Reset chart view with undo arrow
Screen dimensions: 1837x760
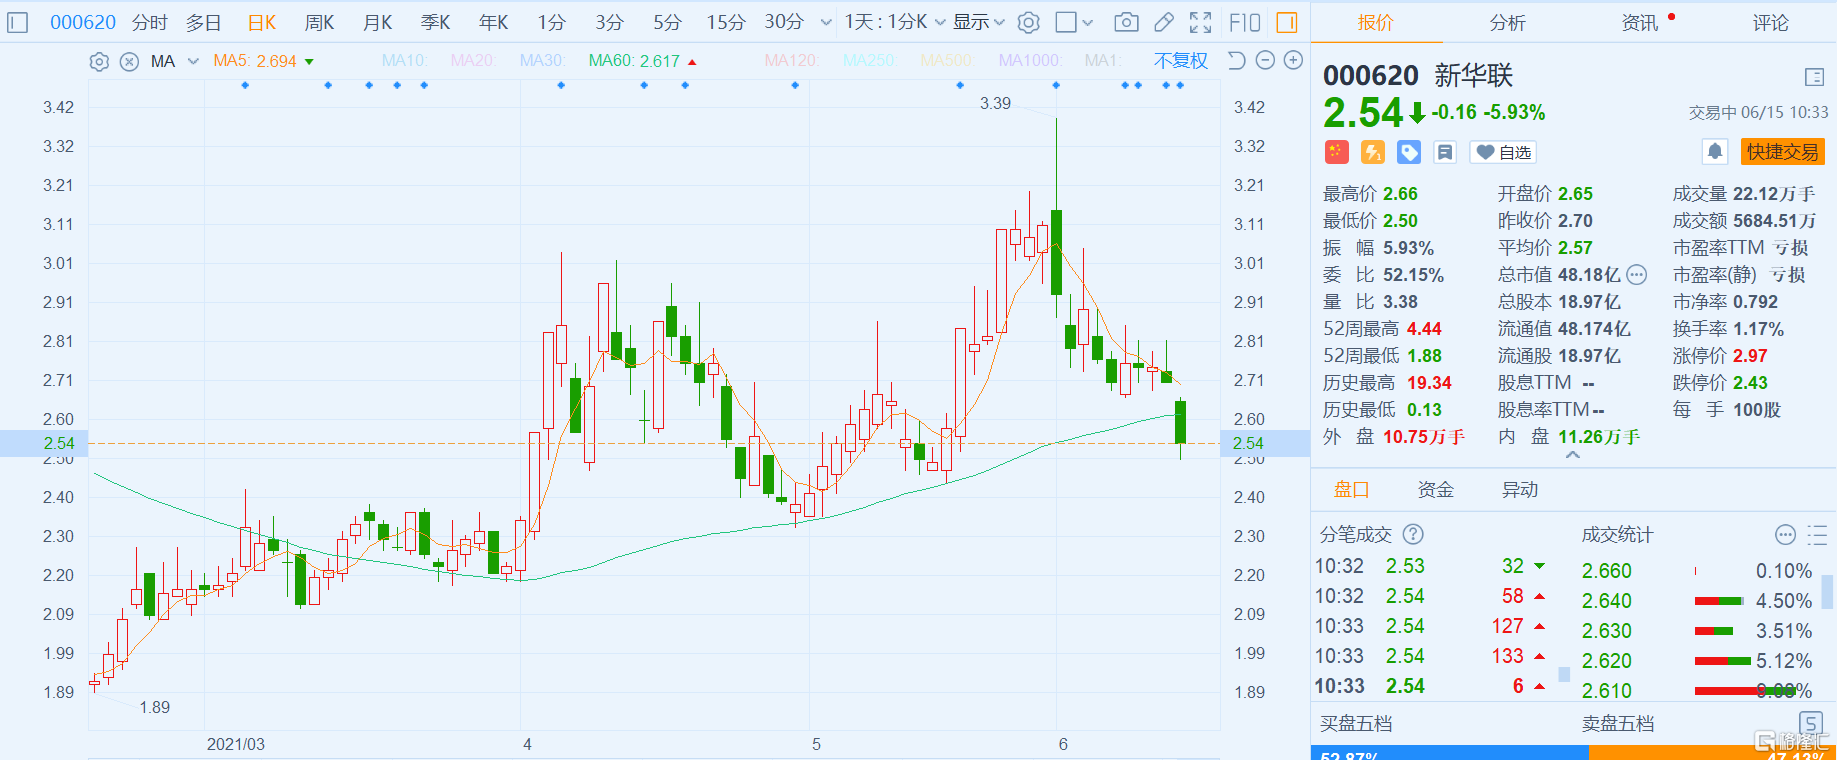[1237, 61]
